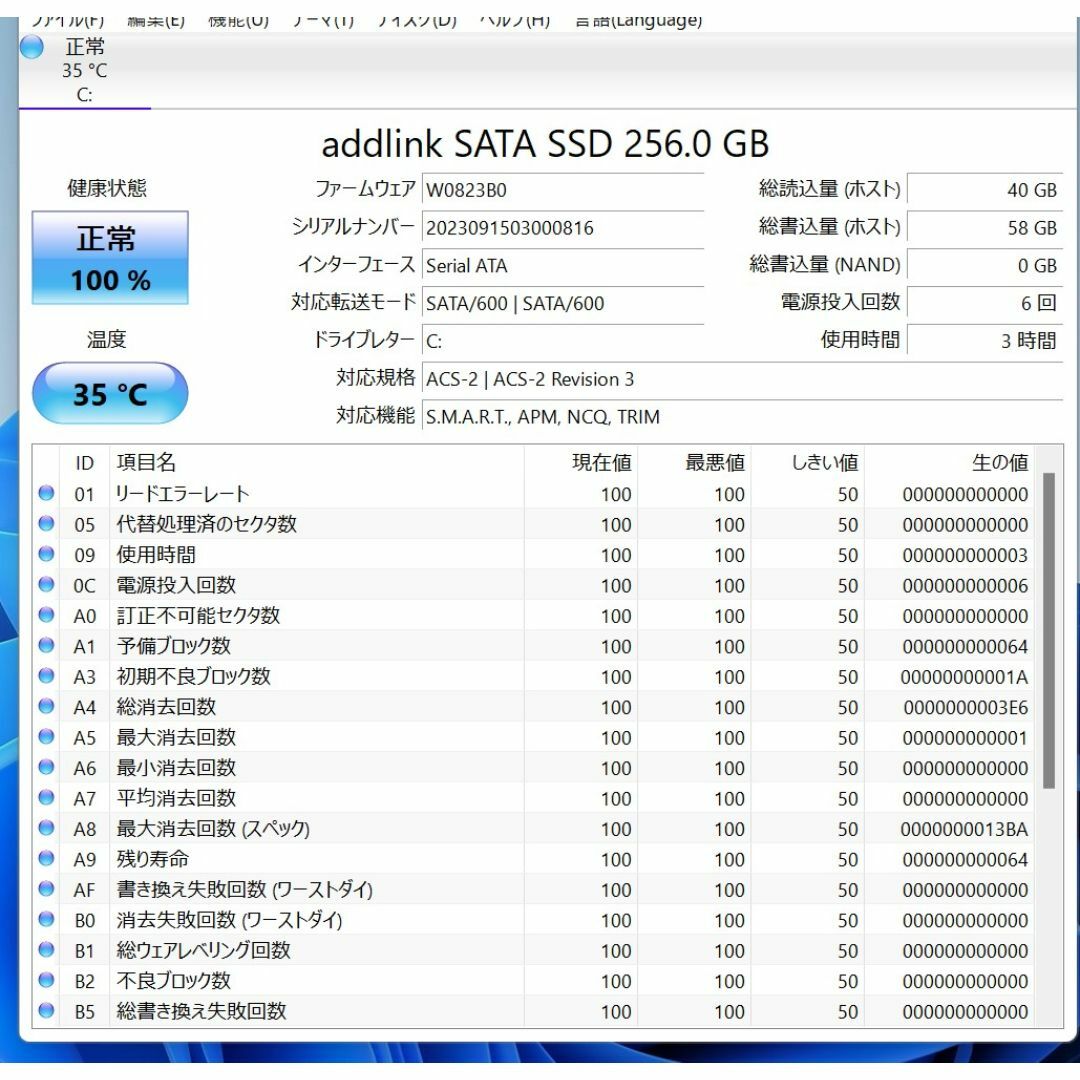
Task: Click the 最悪値 column header
Action: 694,463
